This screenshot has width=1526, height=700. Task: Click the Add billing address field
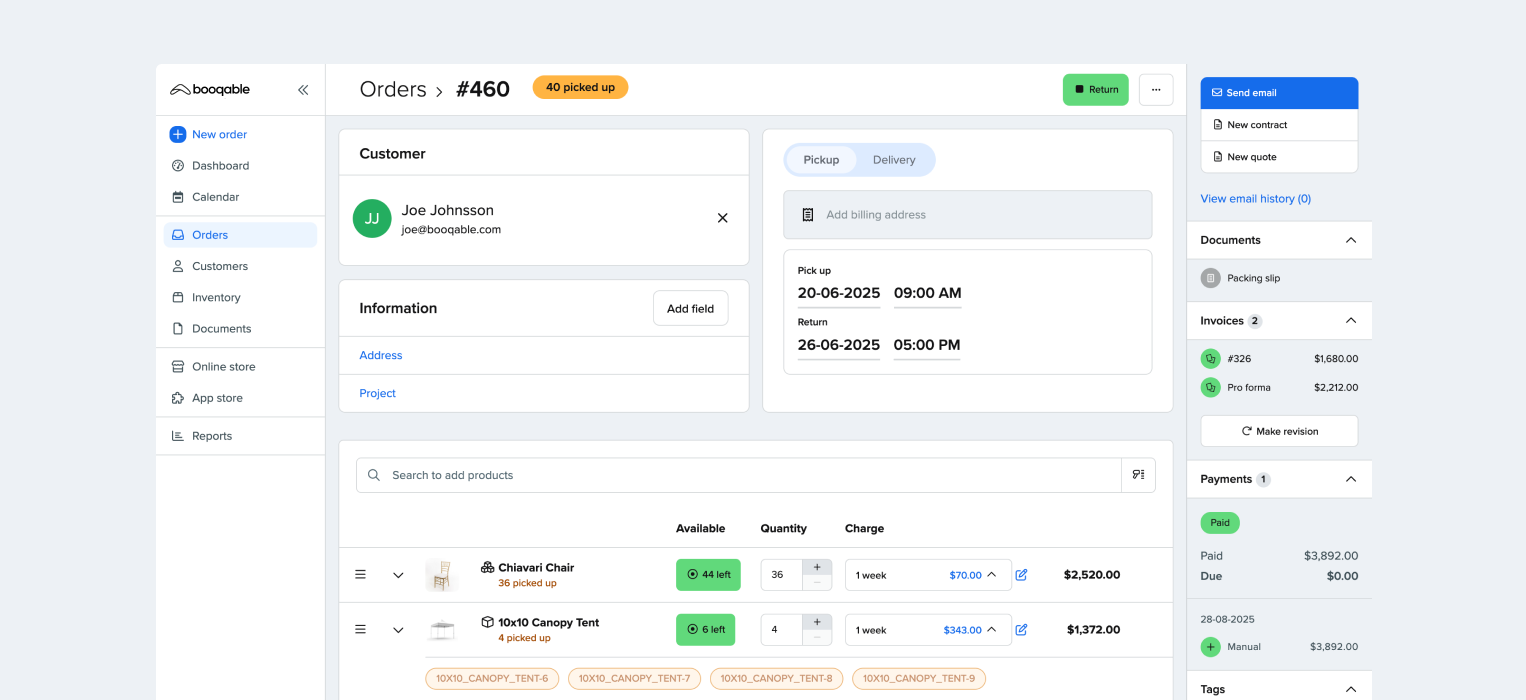[x=967, y=215]
